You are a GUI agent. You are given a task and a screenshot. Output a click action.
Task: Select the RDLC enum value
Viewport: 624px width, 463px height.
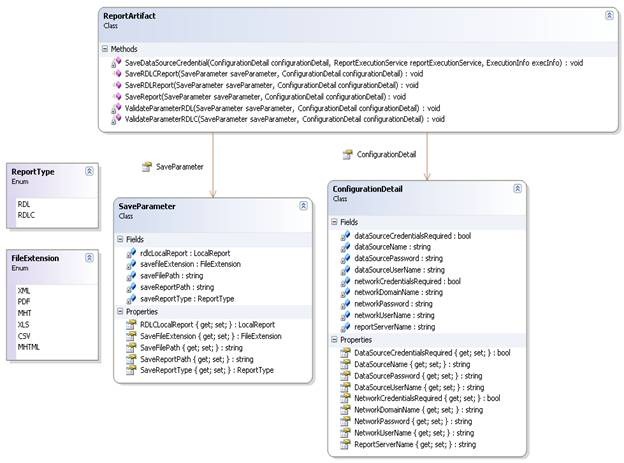click(x=28, y=213)
